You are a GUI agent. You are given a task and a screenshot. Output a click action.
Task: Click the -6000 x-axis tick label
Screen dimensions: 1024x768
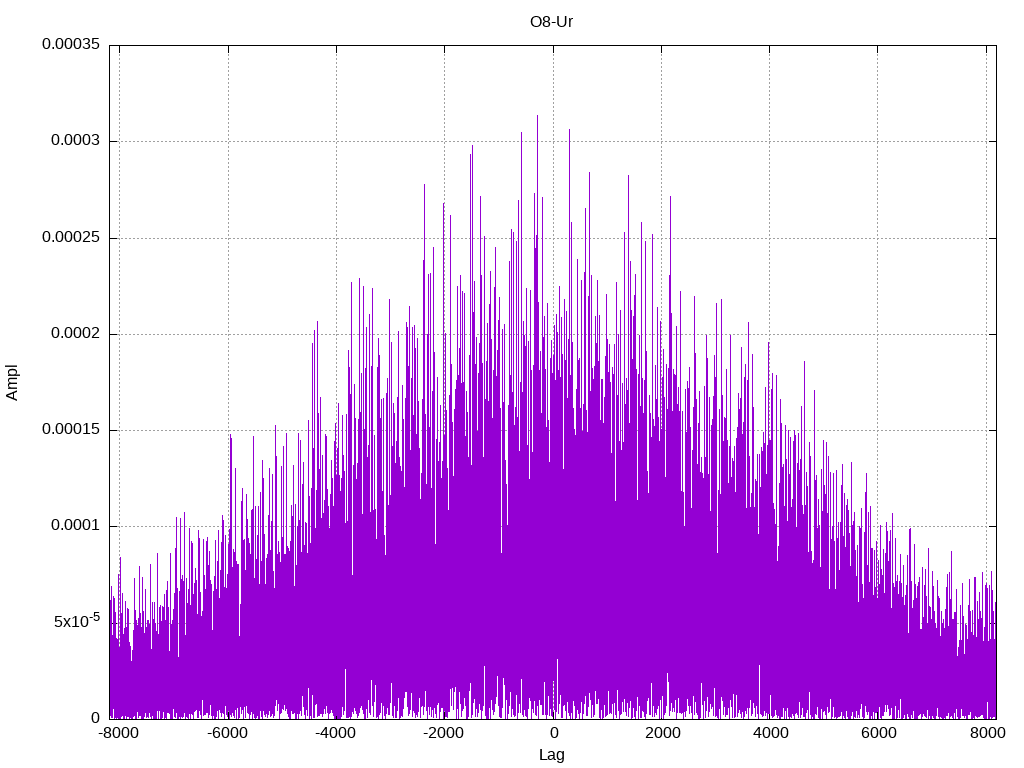(x=227, y=733)
